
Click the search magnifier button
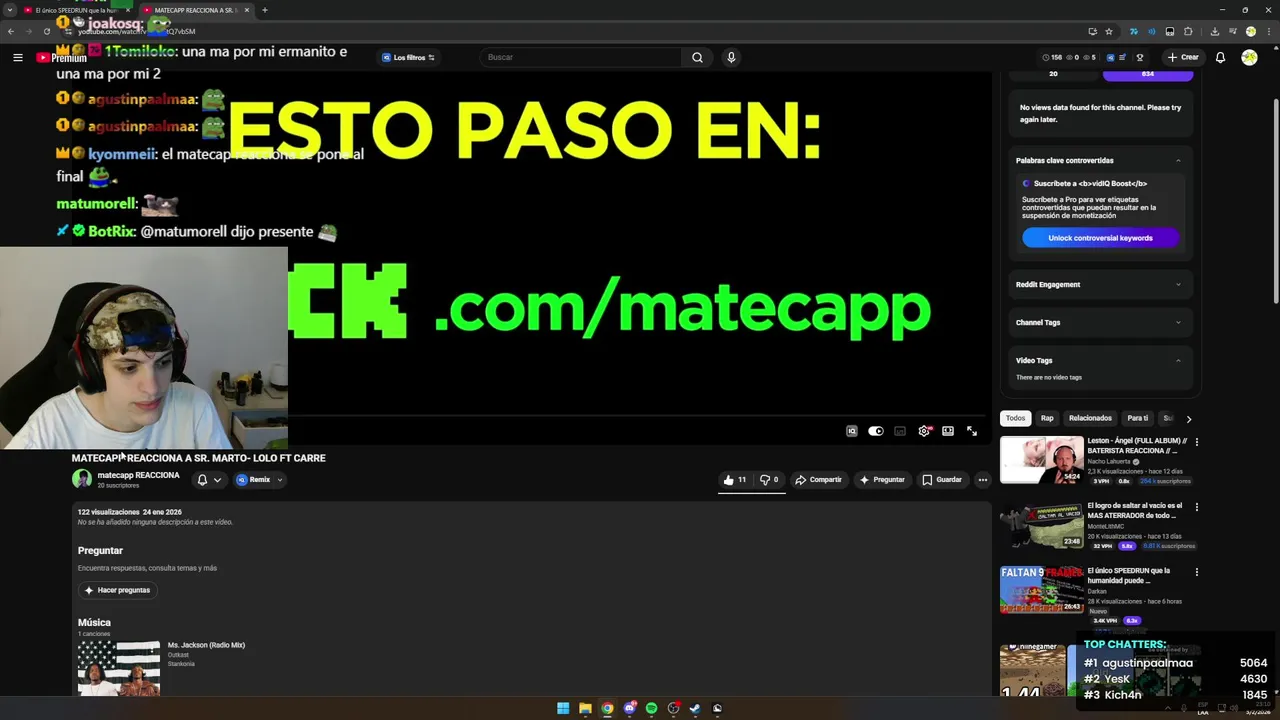[697, 57]
